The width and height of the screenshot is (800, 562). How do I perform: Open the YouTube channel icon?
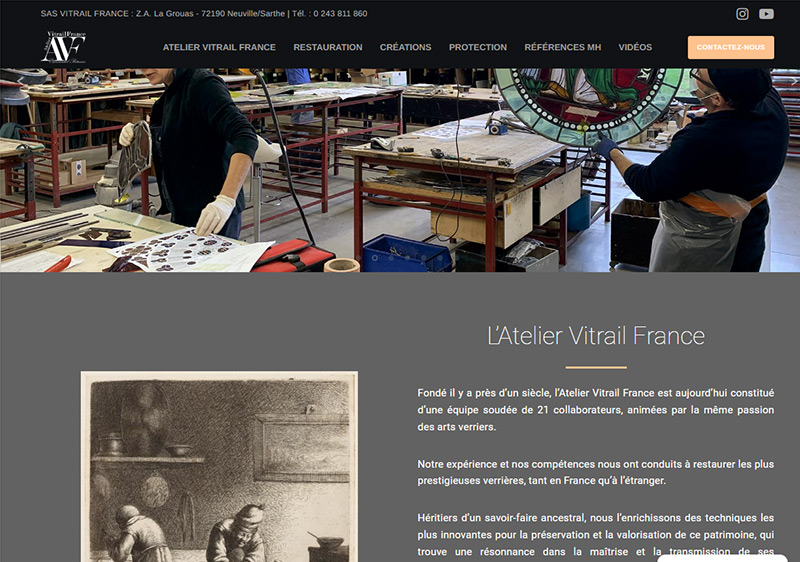[x=766, y=14]
